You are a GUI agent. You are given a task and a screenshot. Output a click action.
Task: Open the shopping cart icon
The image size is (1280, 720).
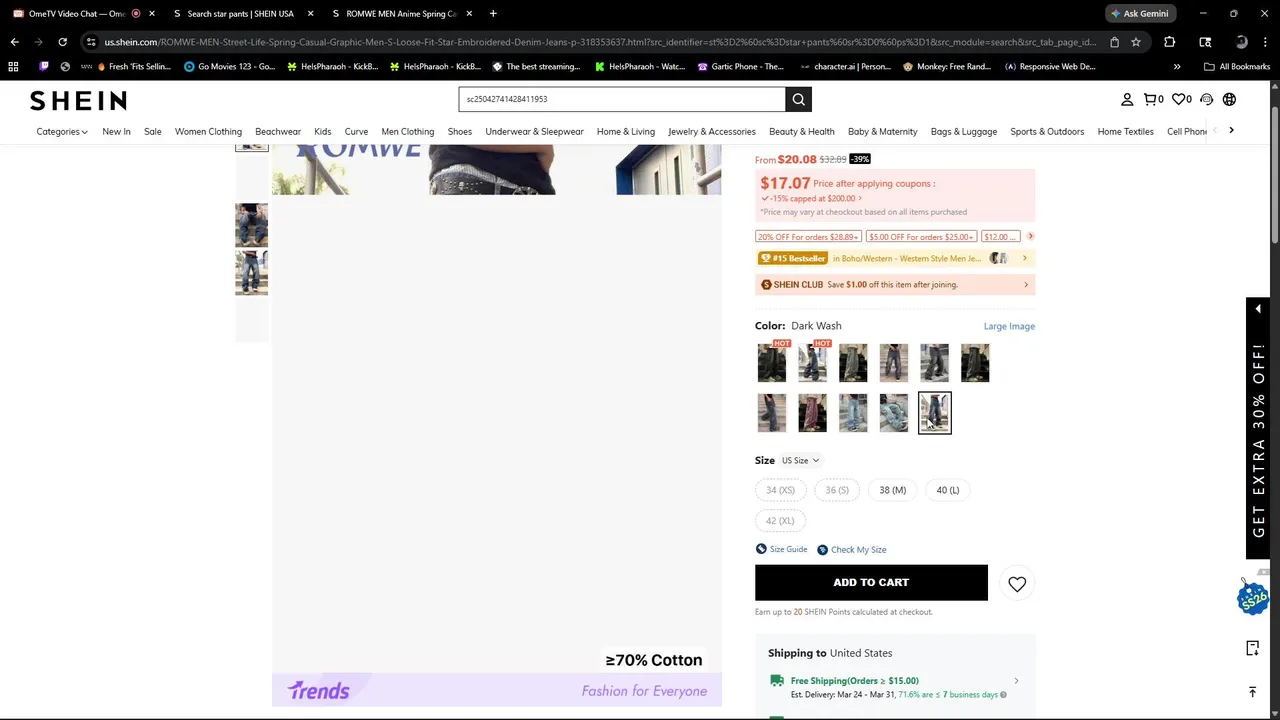1153,99
